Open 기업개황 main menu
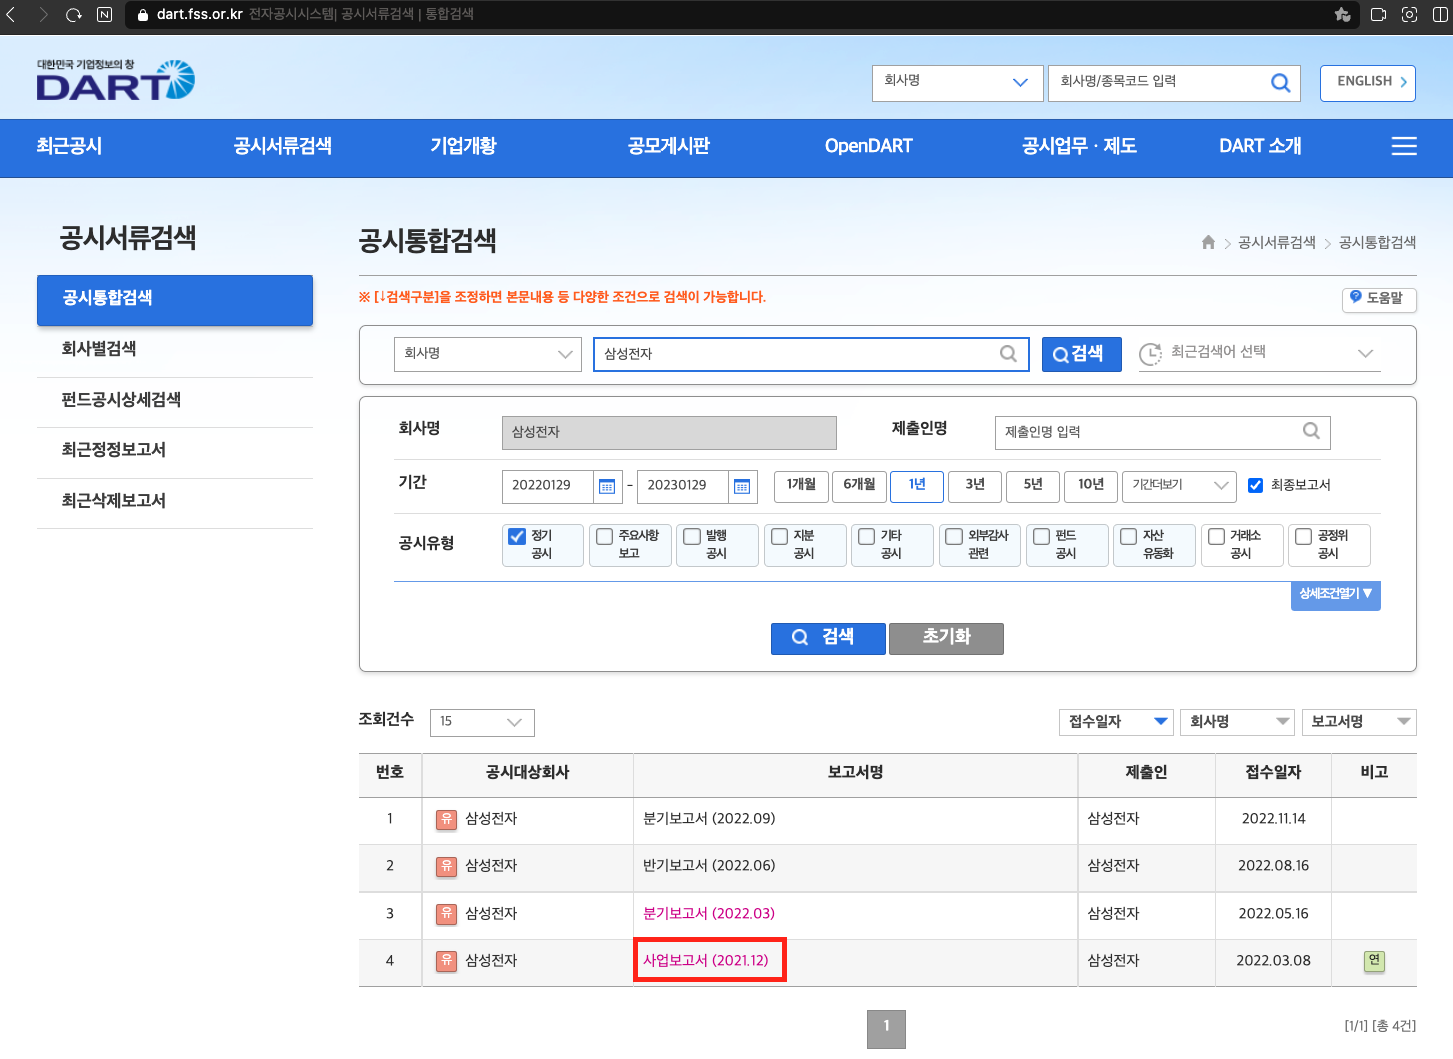The width and height of the screenshot is (1453, 1059). coord(463,146)
